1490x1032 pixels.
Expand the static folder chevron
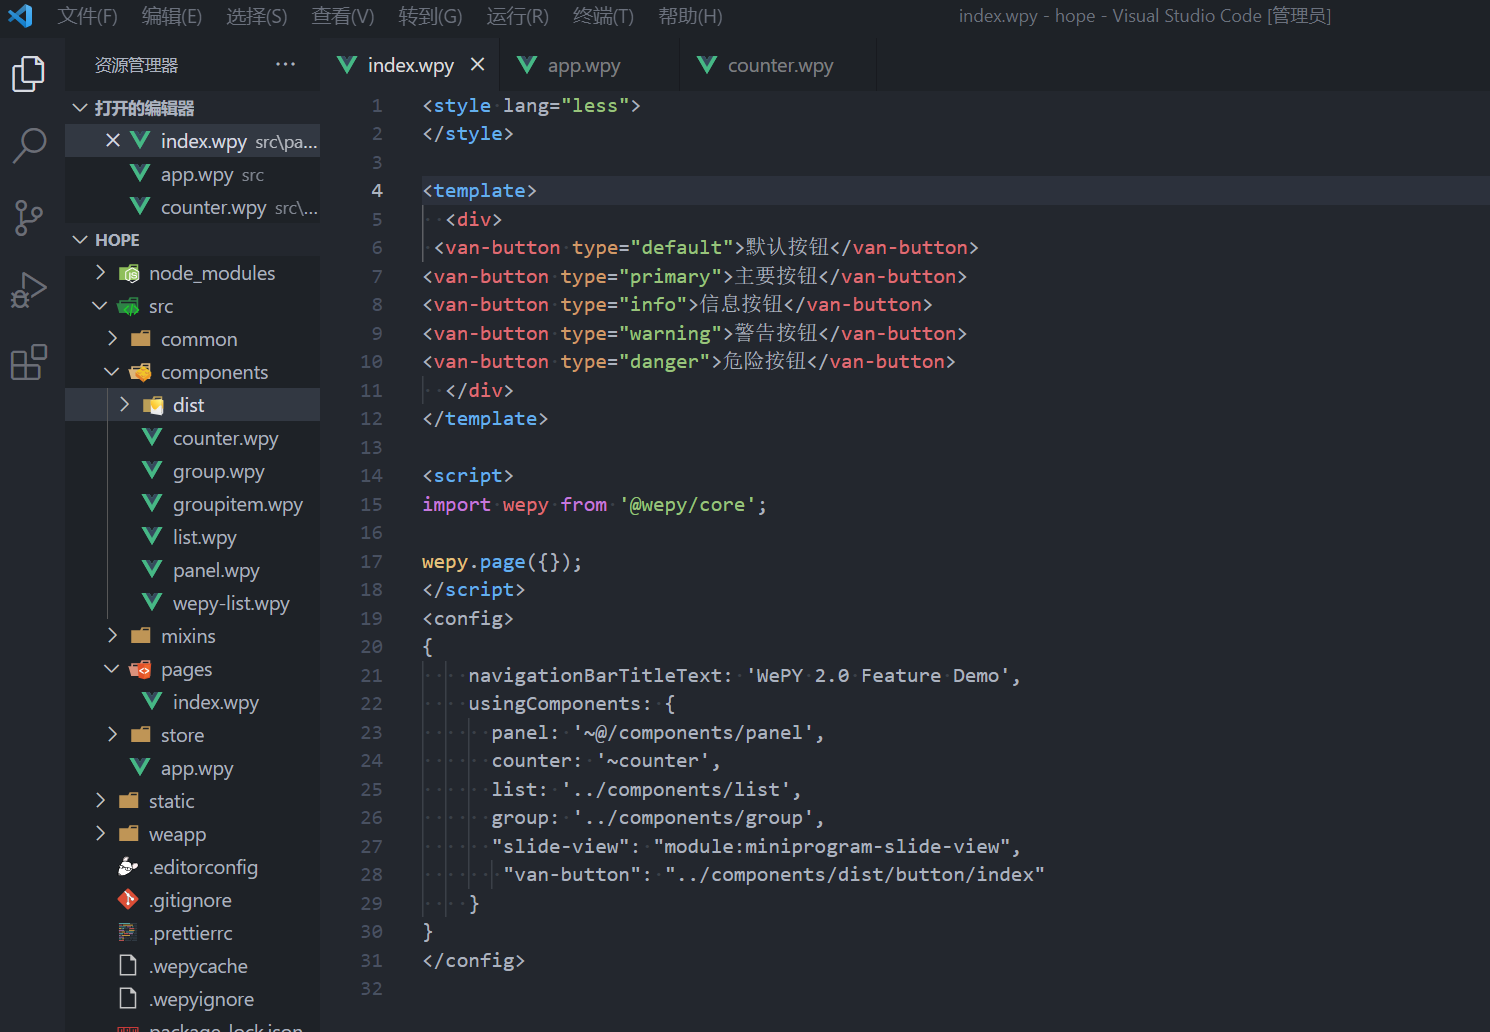[x=100, y=801]
